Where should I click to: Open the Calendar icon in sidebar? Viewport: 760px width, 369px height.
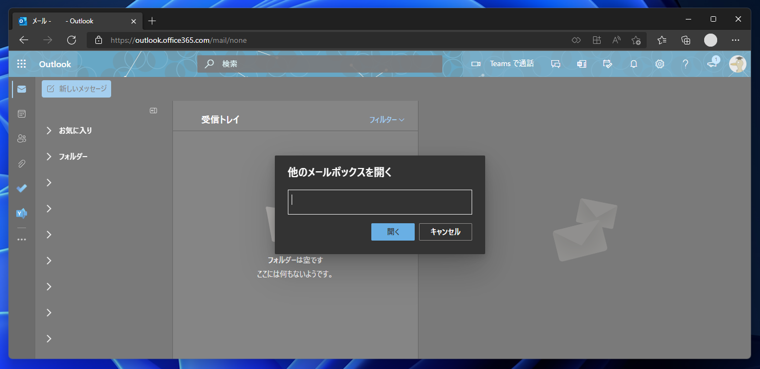(21, 114)
